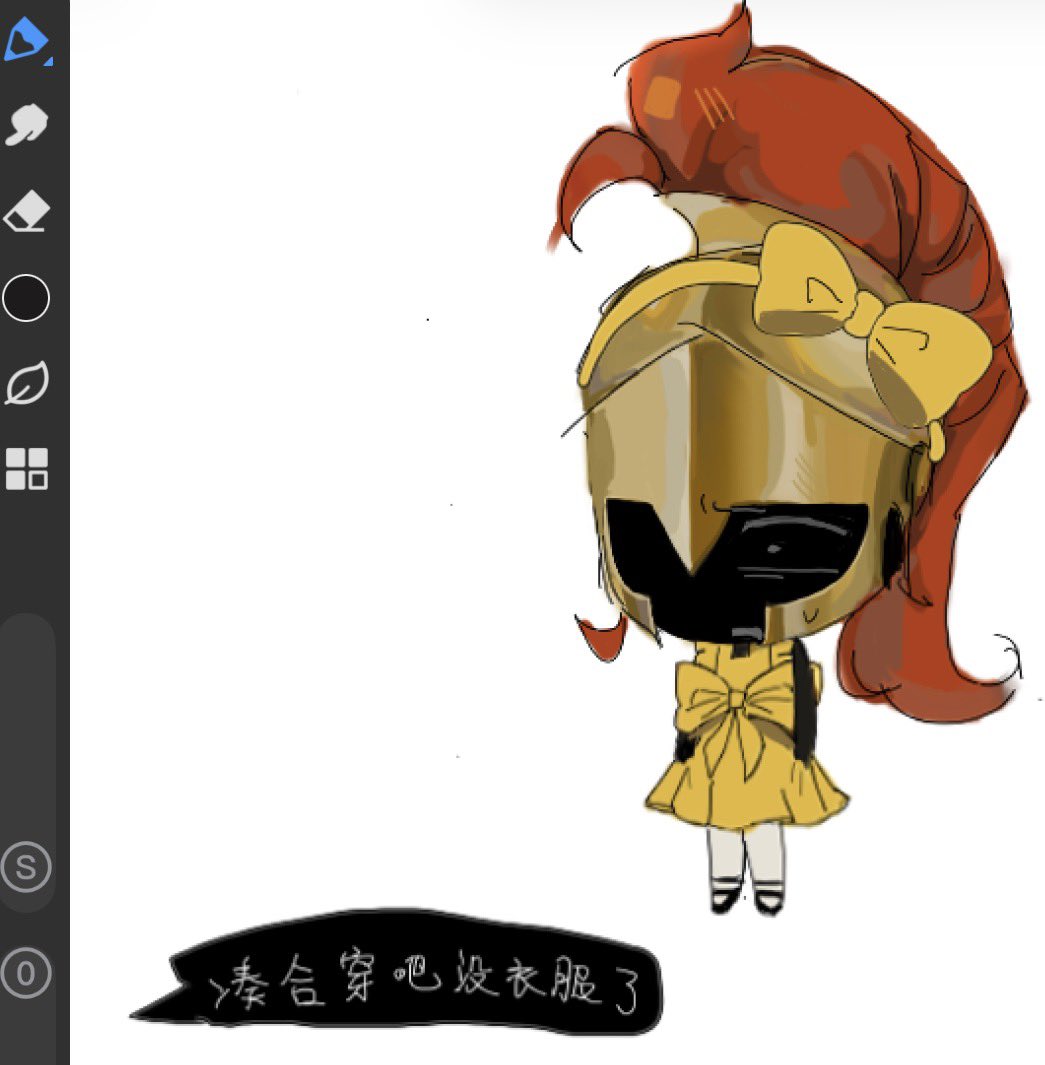Viewport: 1045px width, 1065px height.
Task: Open the black color swatch picker
Action: click(26, 297)
